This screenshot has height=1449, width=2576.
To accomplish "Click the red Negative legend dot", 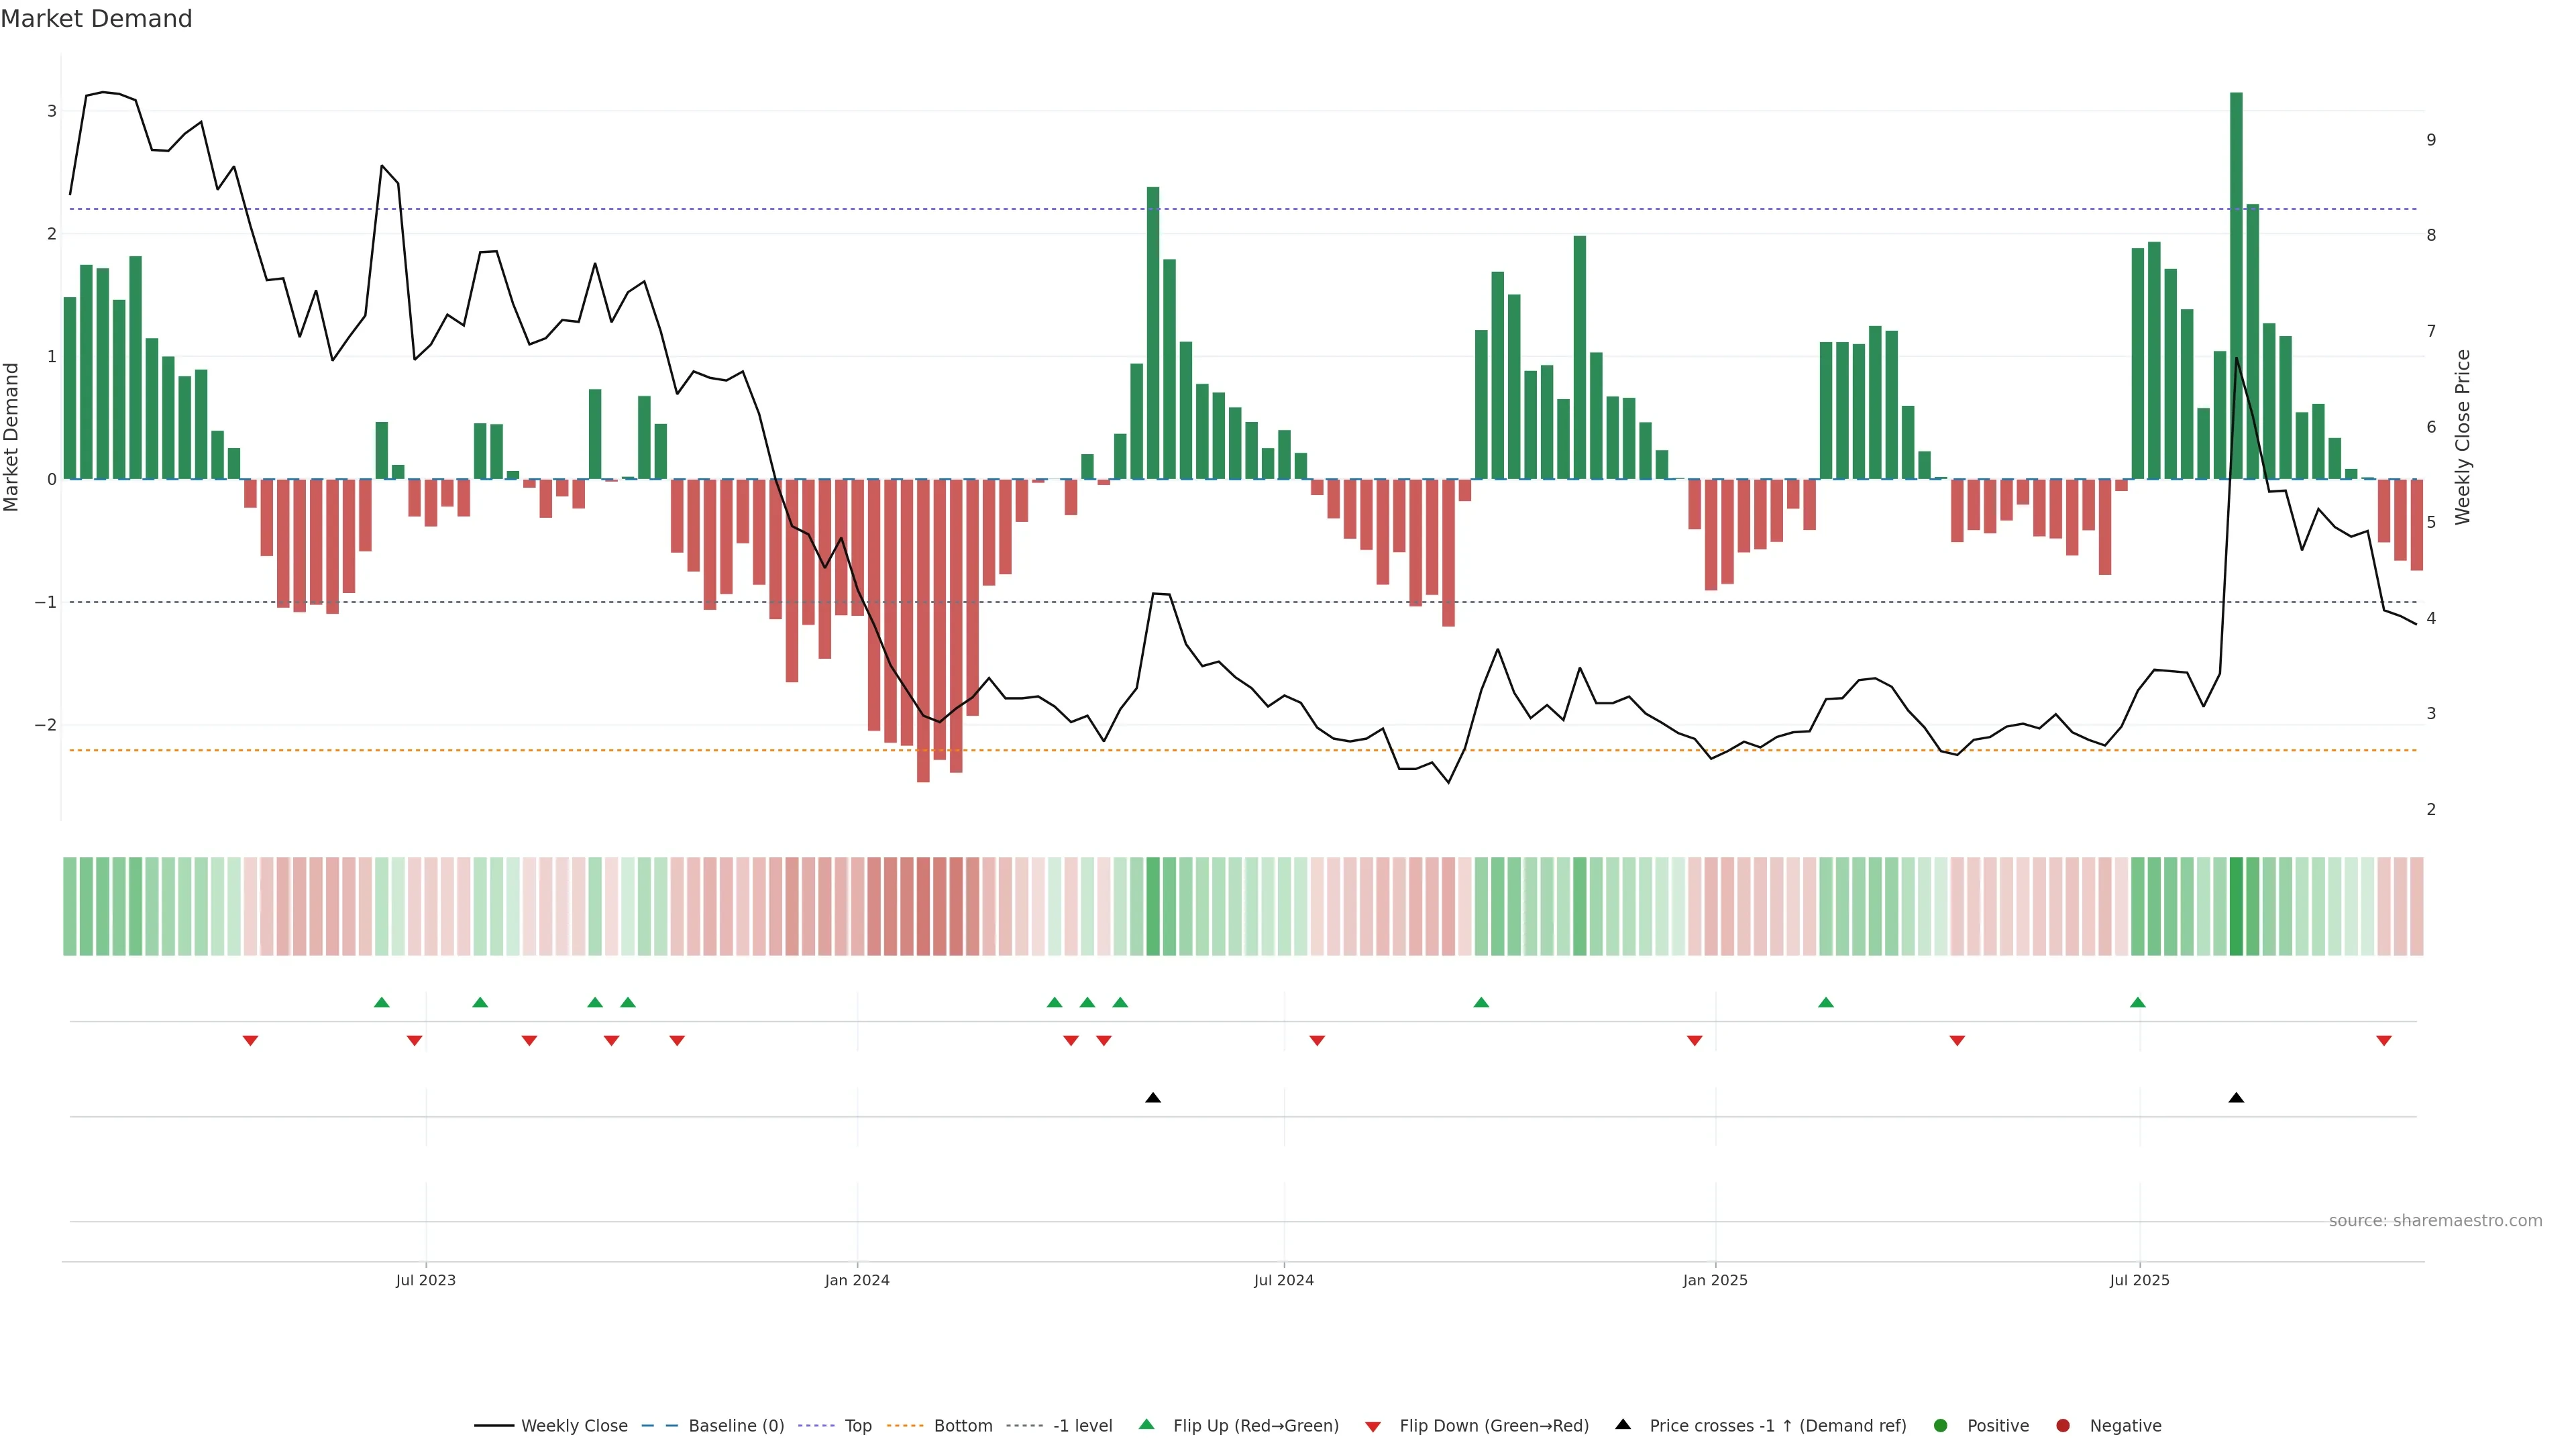I will tap(2063, 1425).
